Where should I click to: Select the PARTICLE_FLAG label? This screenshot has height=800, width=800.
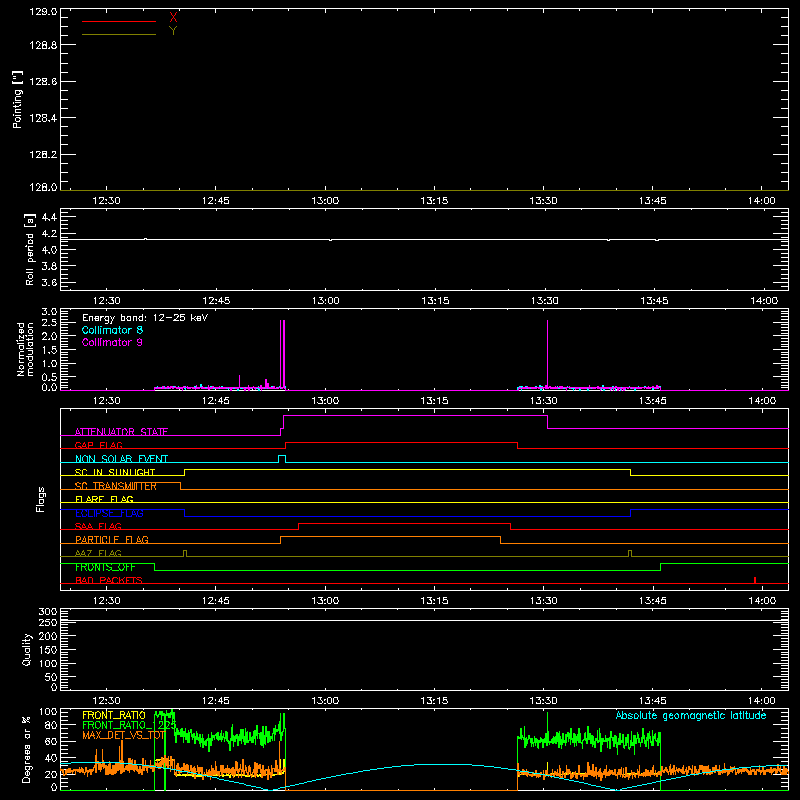coord(112,539)
